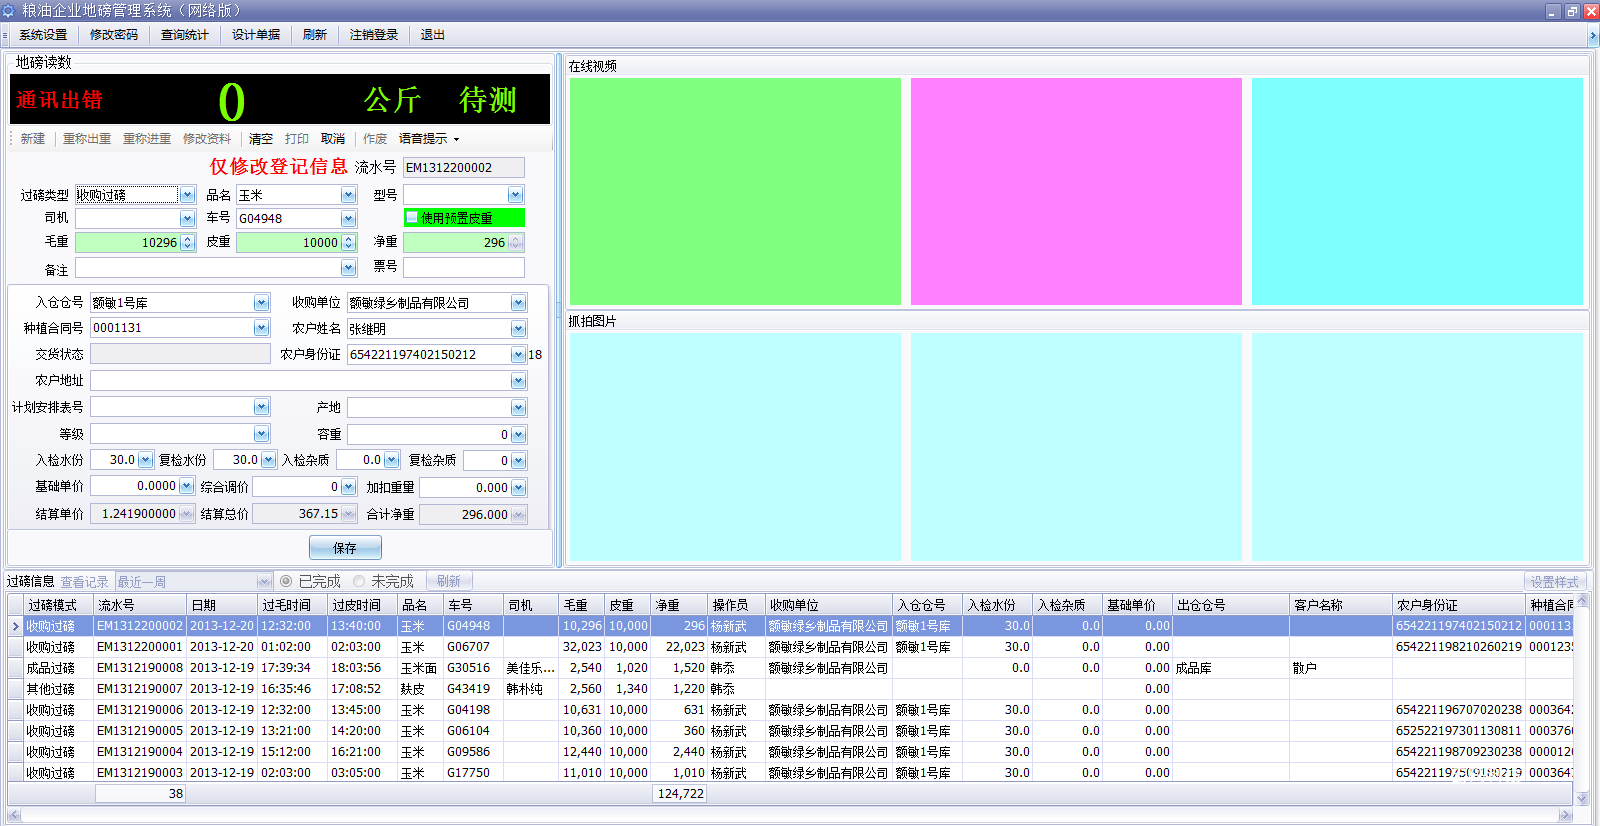Open the 种植合同号 dropdown
Image resolution: width=1600 pixels, height=826 pixels.
tap(261, 327)
